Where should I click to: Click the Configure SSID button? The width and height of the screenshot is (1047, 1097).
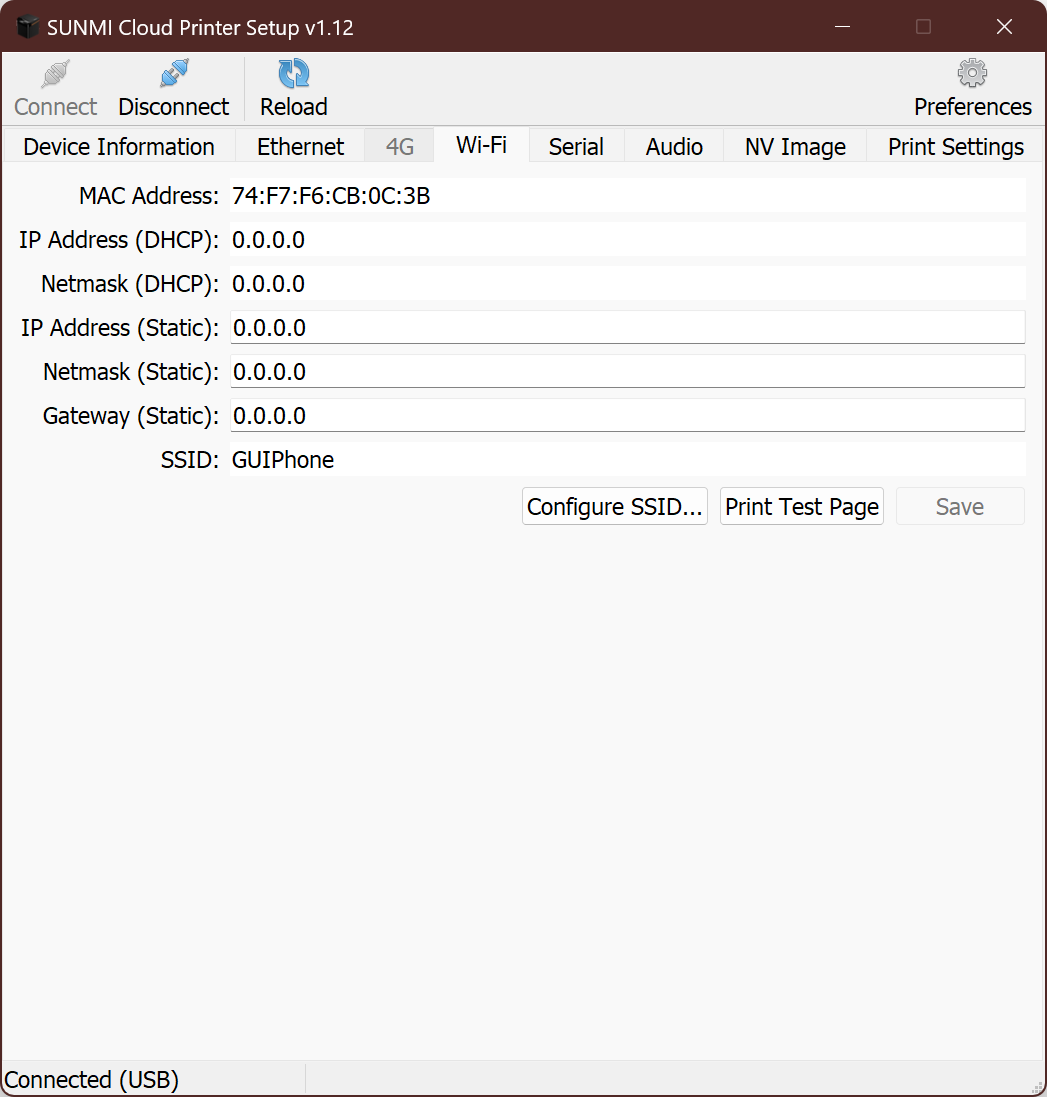[615, 507]
